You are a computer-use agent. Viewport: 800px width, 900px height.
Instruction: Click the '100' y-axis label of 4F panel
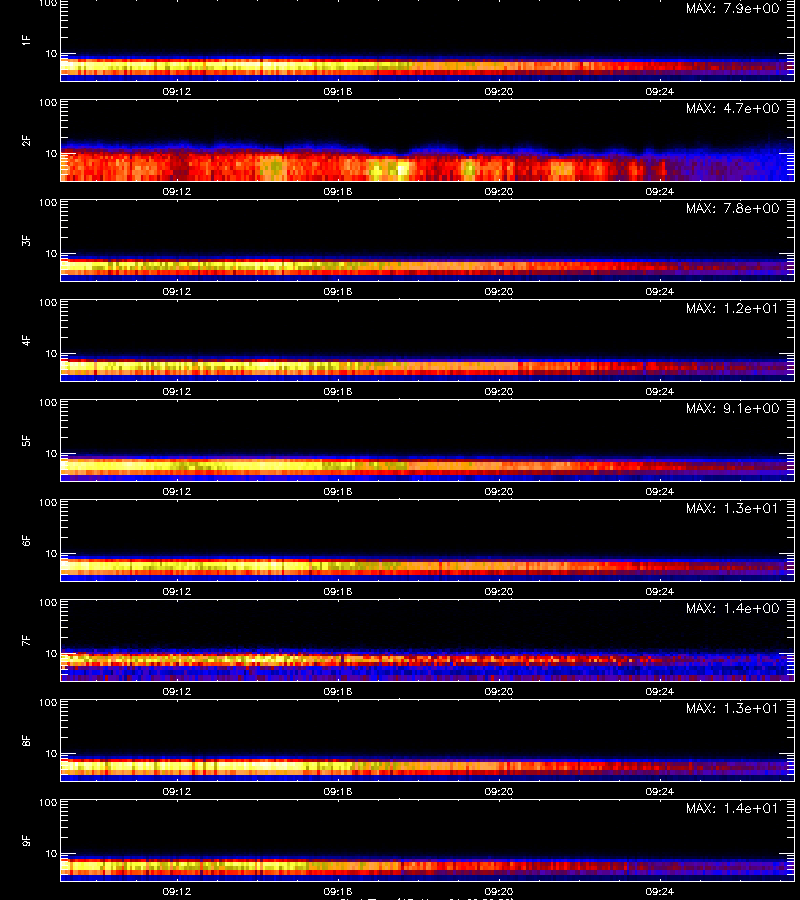pos(48,302)
